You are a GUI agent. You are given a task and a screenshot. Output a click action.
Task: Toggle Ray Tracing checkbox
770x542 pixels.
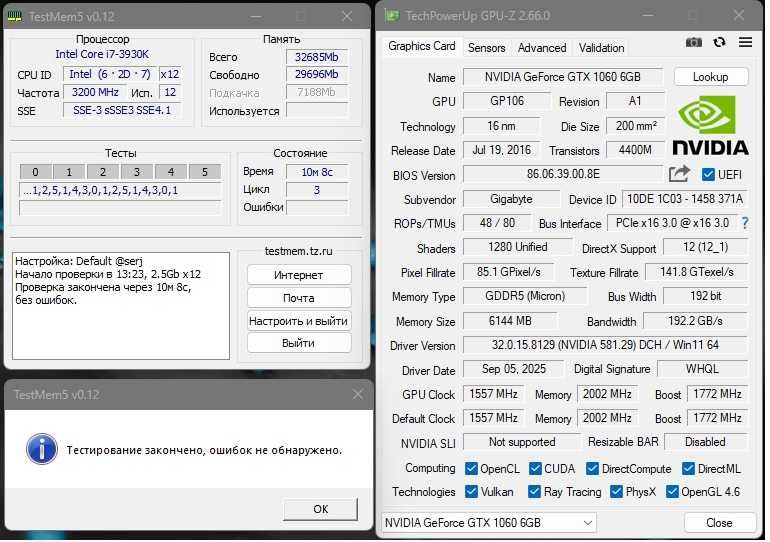(534, 491)
